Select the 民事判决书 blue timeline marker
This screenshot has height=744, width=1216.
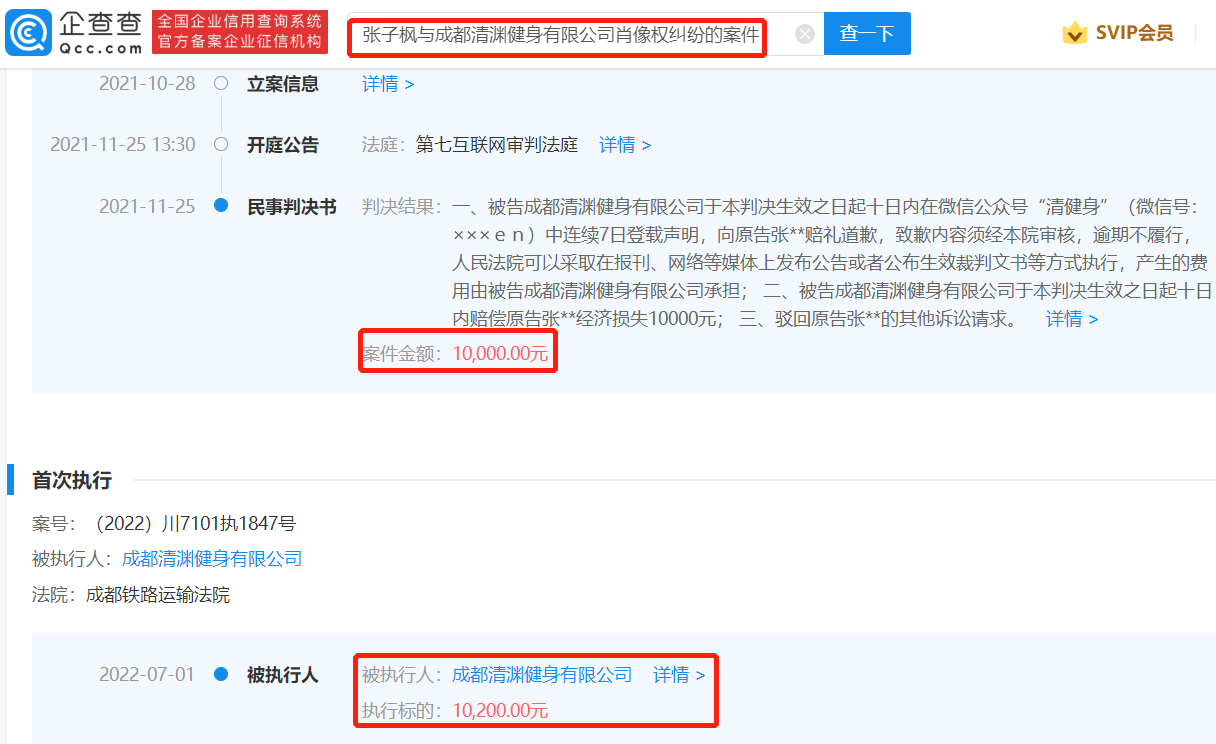(221, 207)
